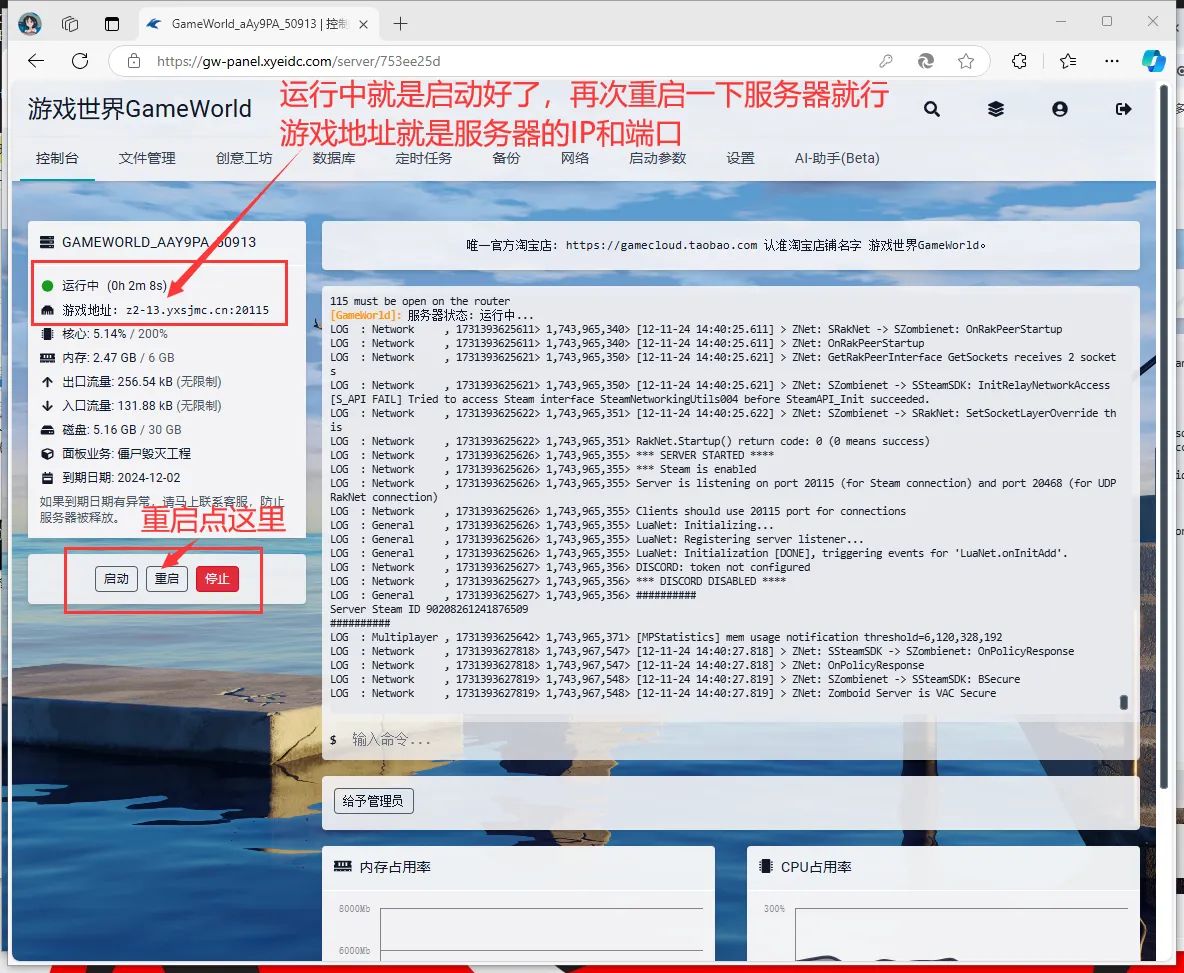Click the logout icon in panel header

tap(1124, 109)
